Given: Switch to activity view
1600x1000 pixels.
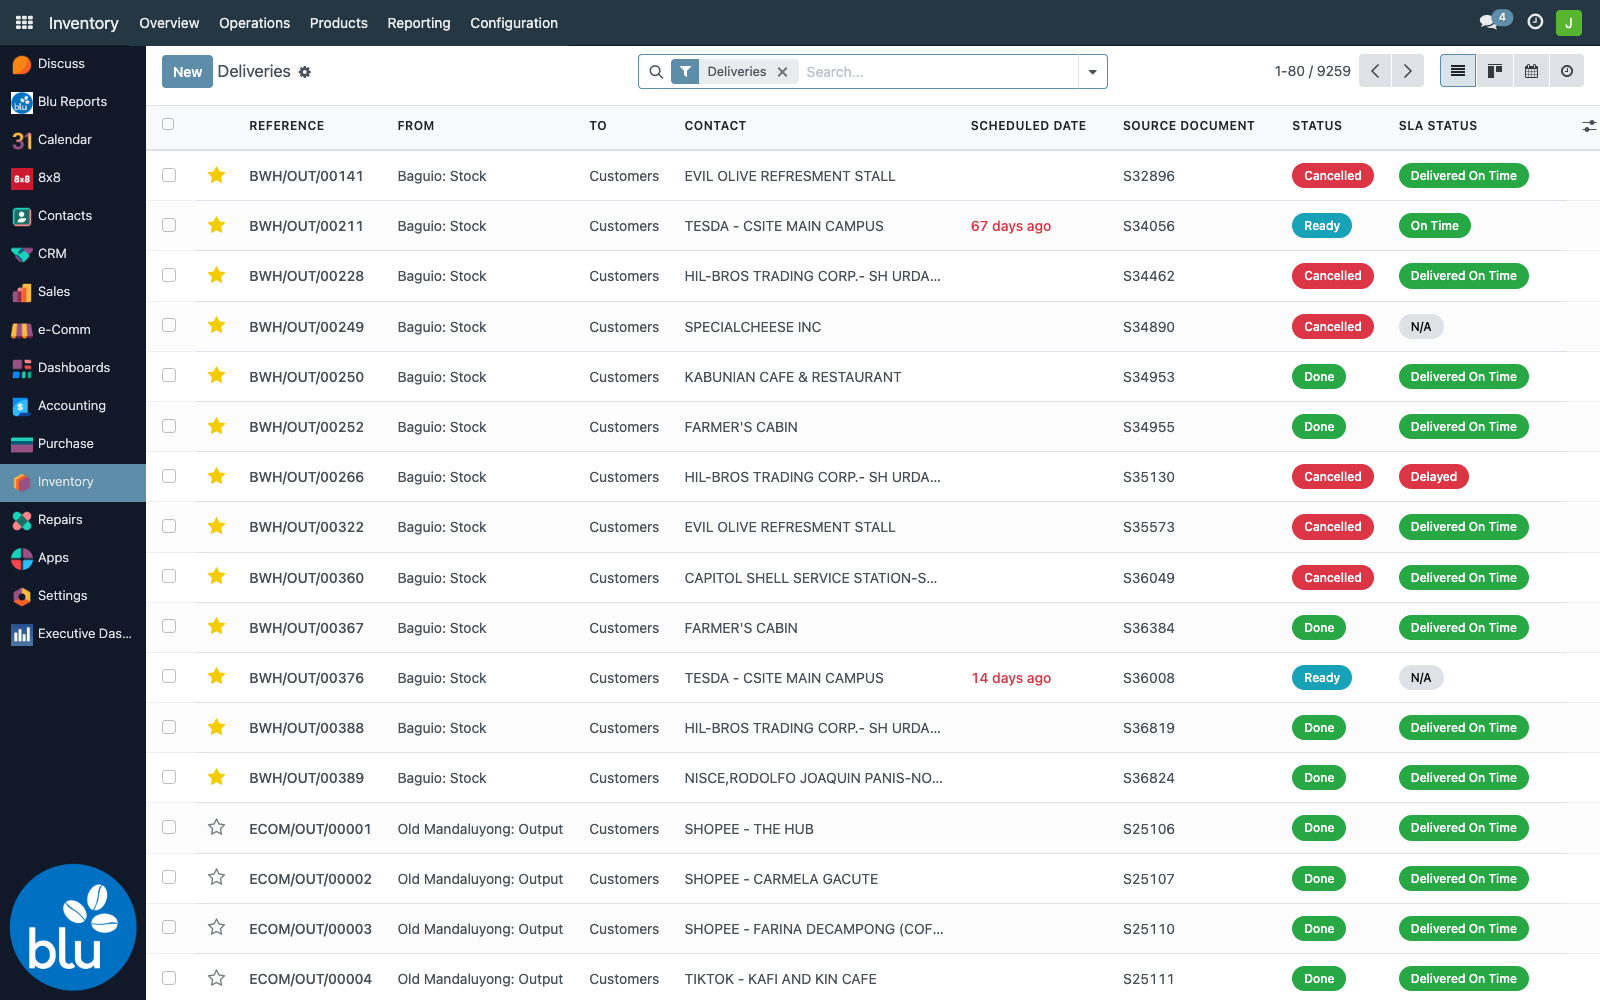Looking at the screenshot, I should click(1567, 71).
